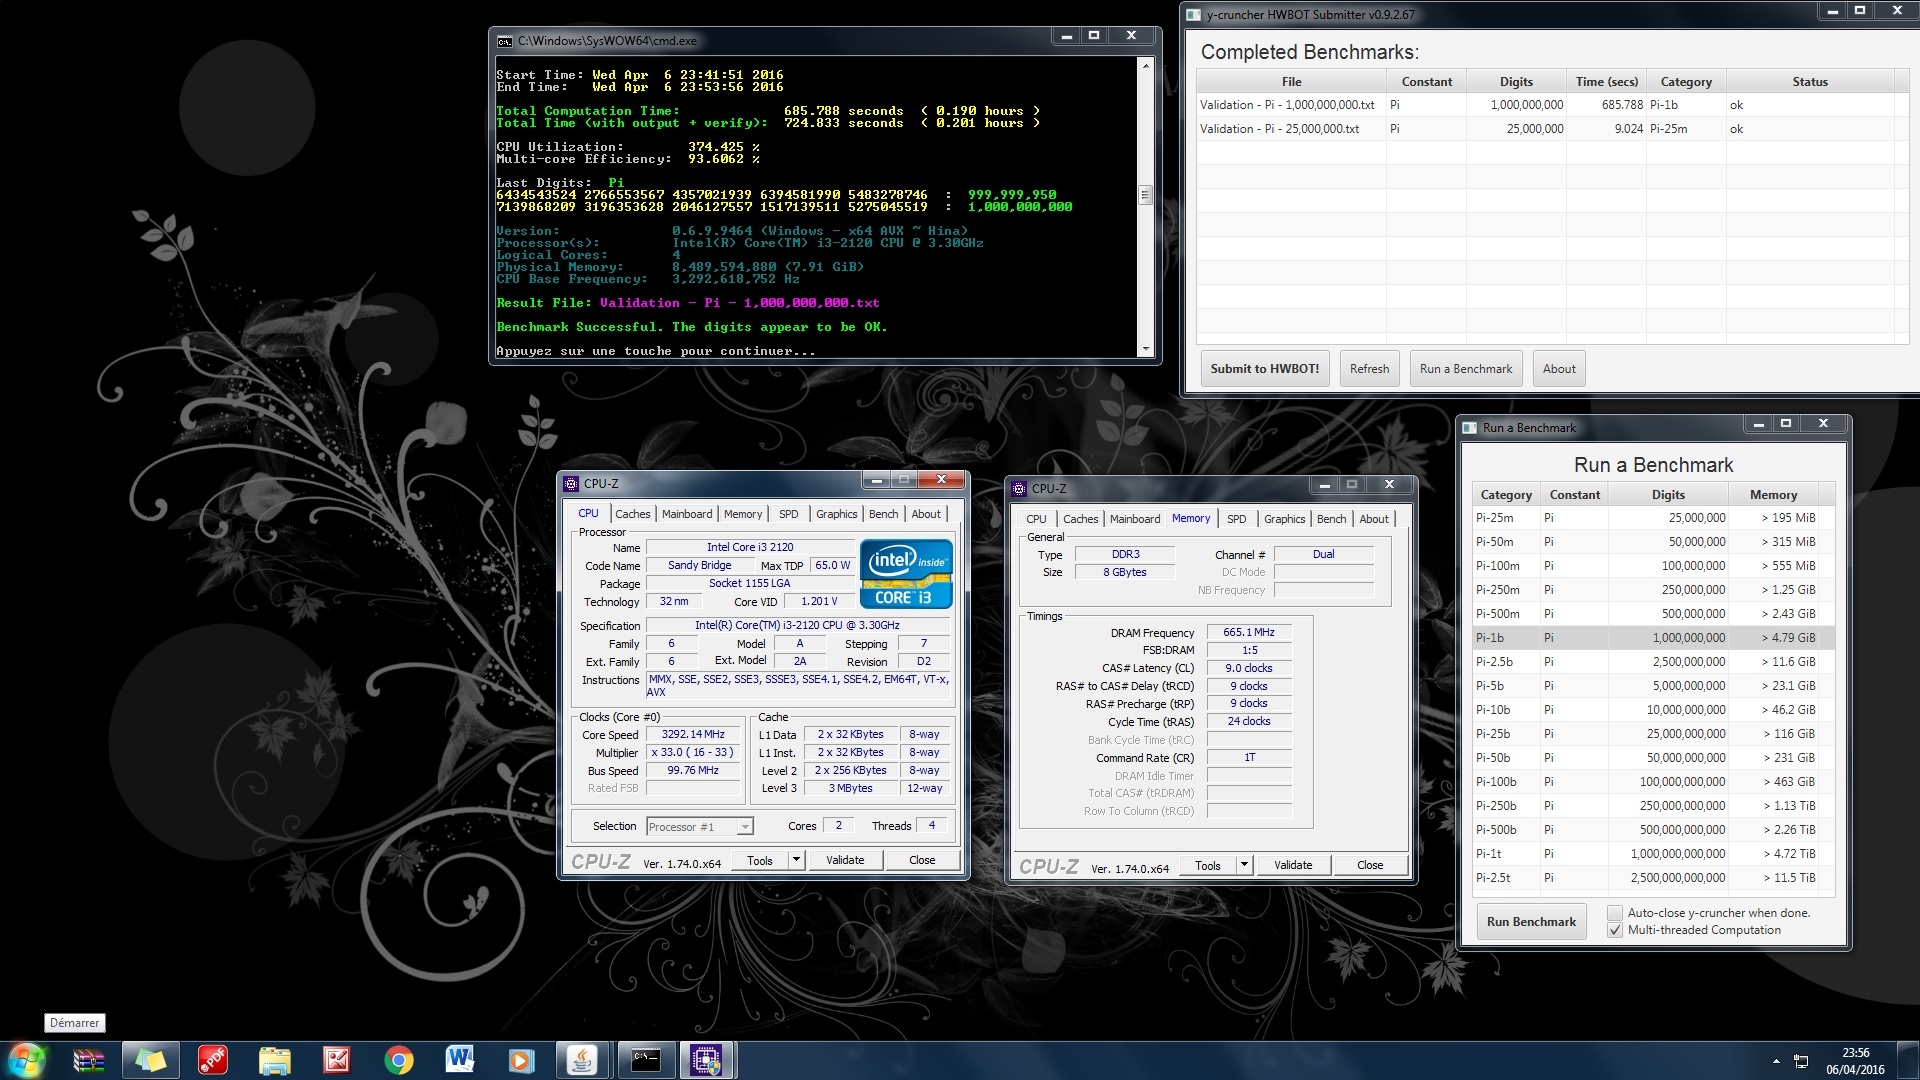The height and width of the screenshot is (1080, 1920).
Task: Open Bench tab in CPU-Z Memory window
Action: point(1331,519)
